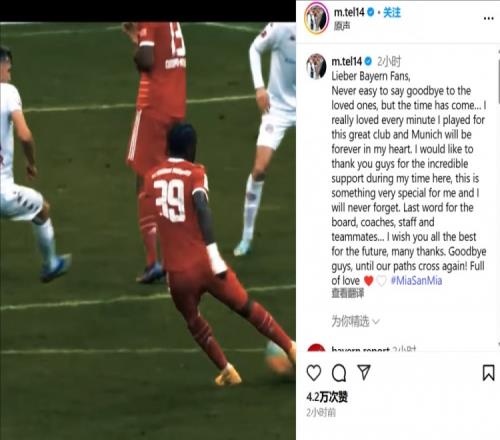The width and height of the screenshot is (500, 440).
Task: Click 查看翻译 to translate caption
Action: point(348,293)
